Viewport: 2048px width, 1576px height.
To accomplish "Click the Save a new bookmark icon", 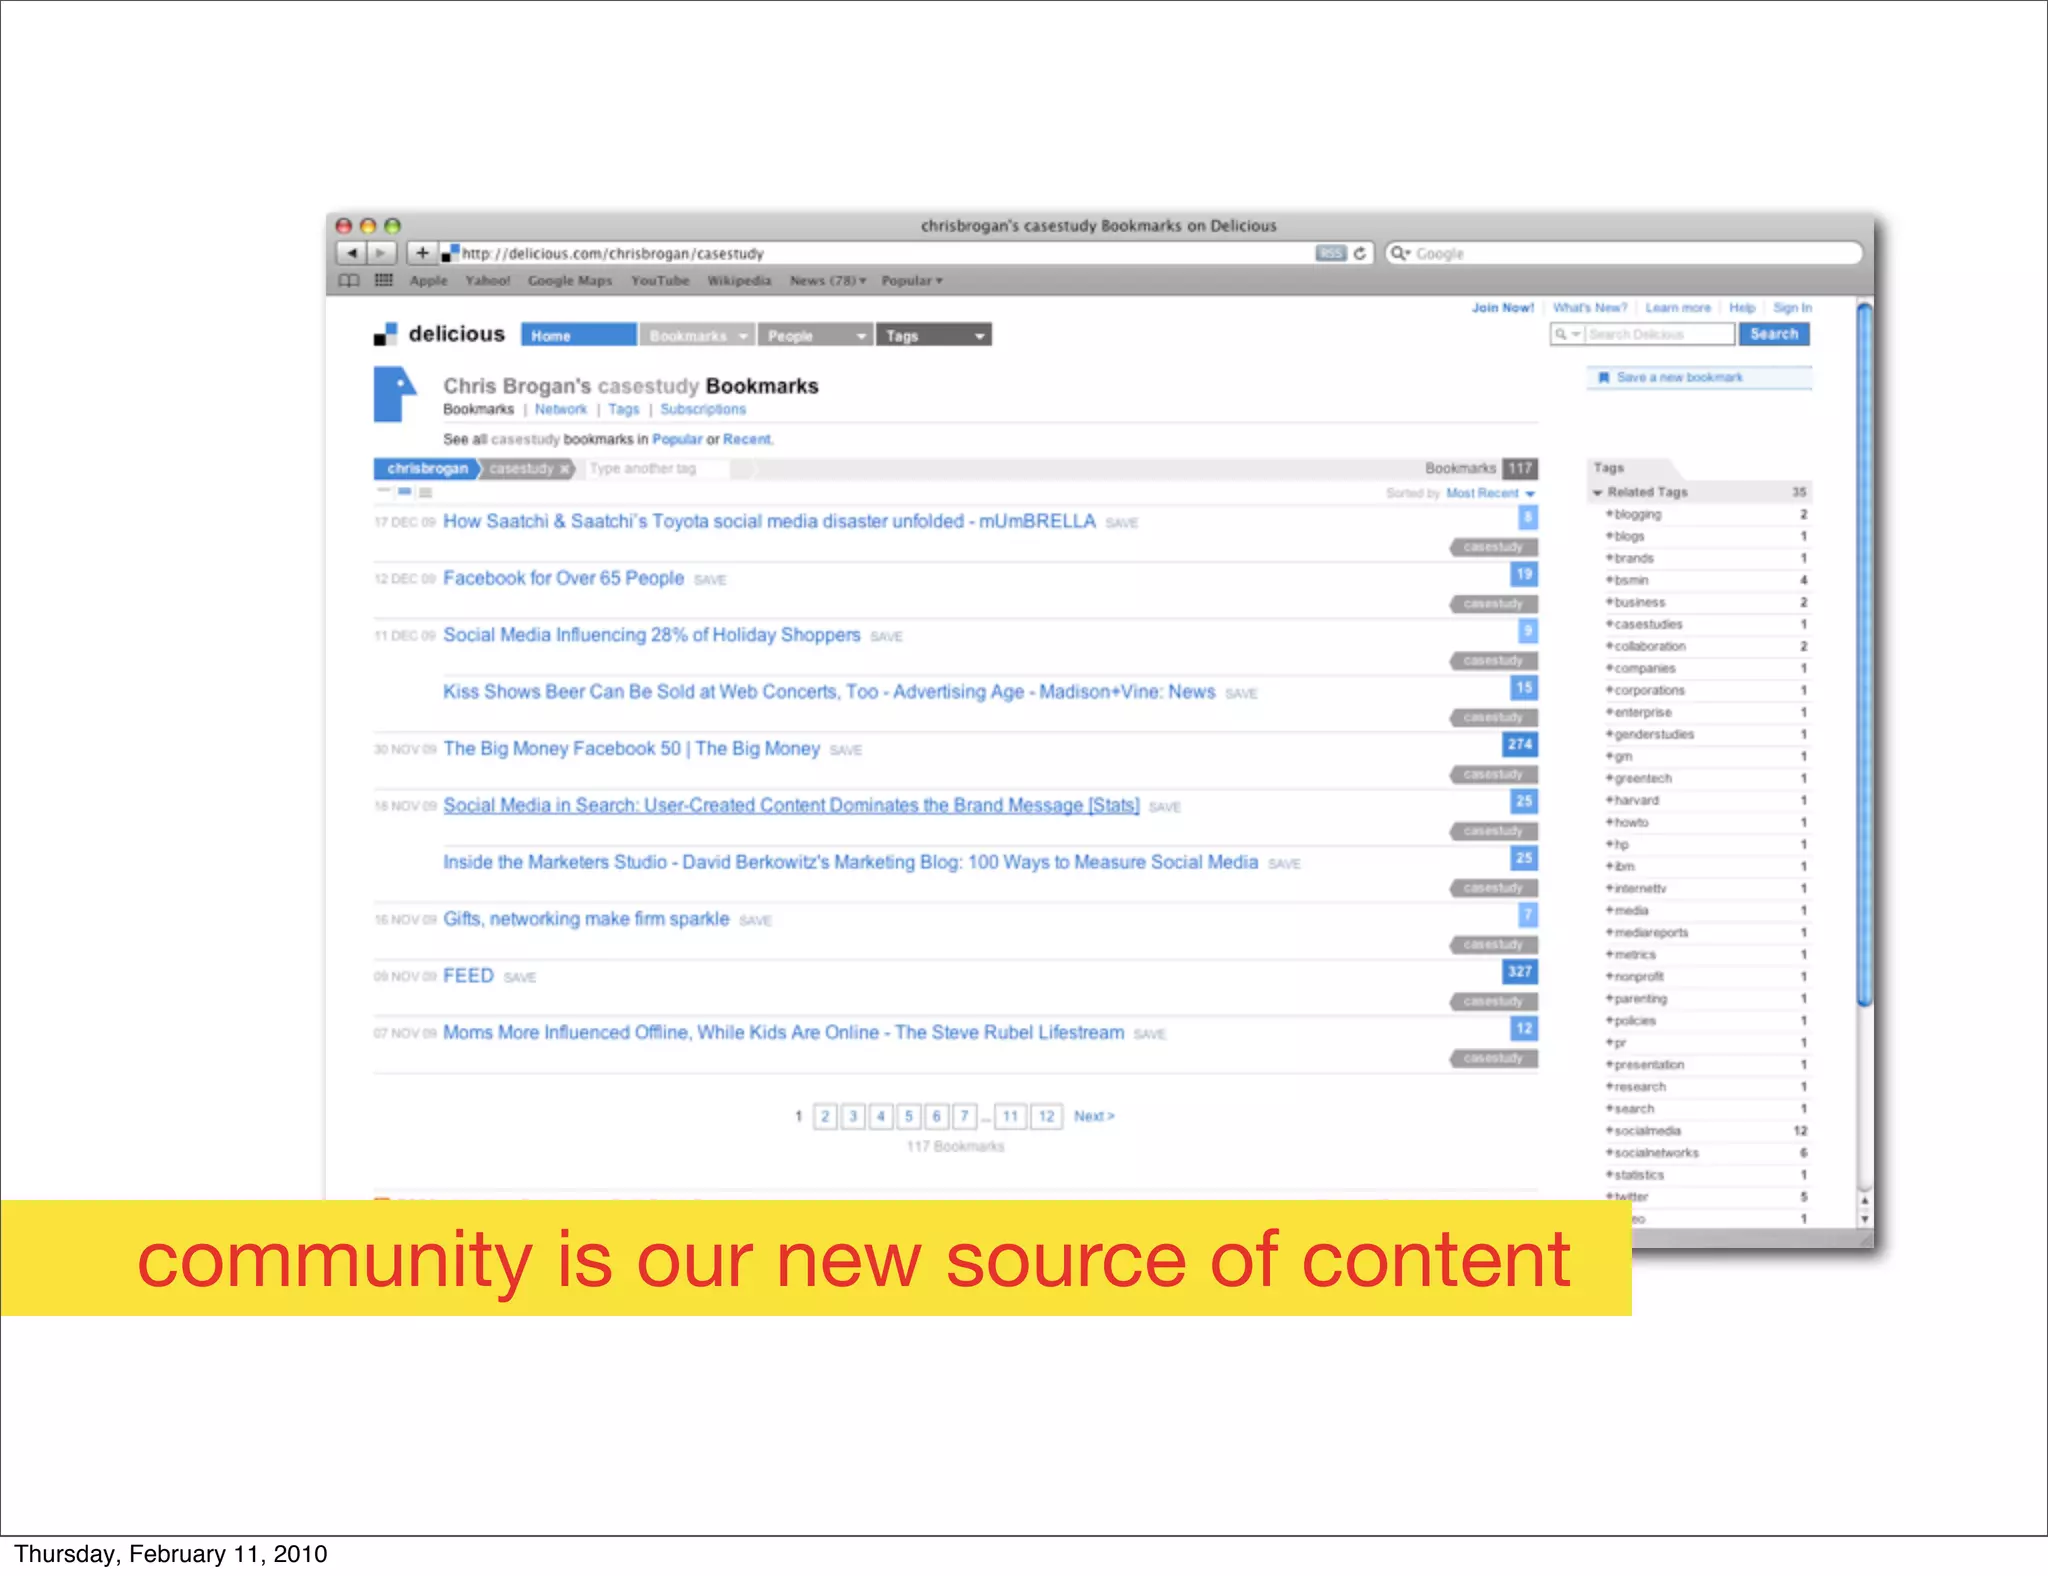I will pyautogui.click(x=1604, y=377).
